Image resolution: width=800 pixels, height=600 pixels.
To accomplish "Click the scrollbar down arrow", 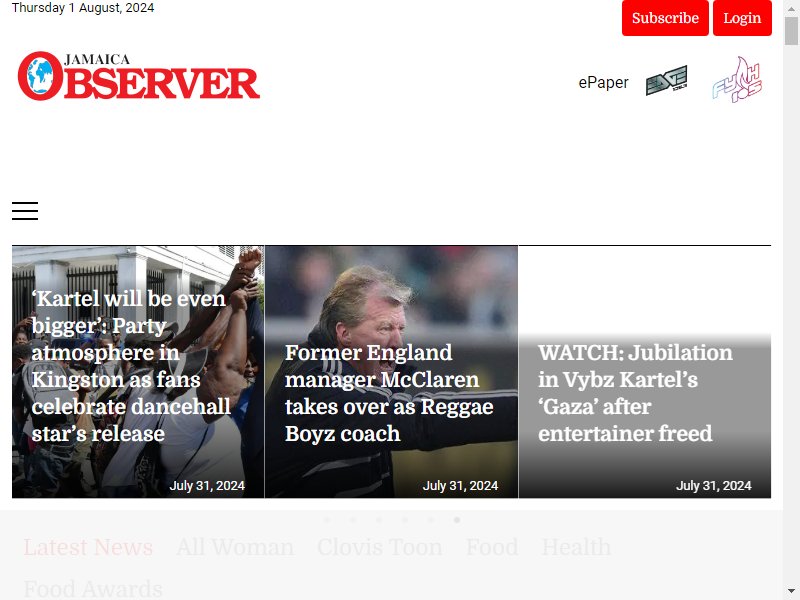I will tap(791, 592).
